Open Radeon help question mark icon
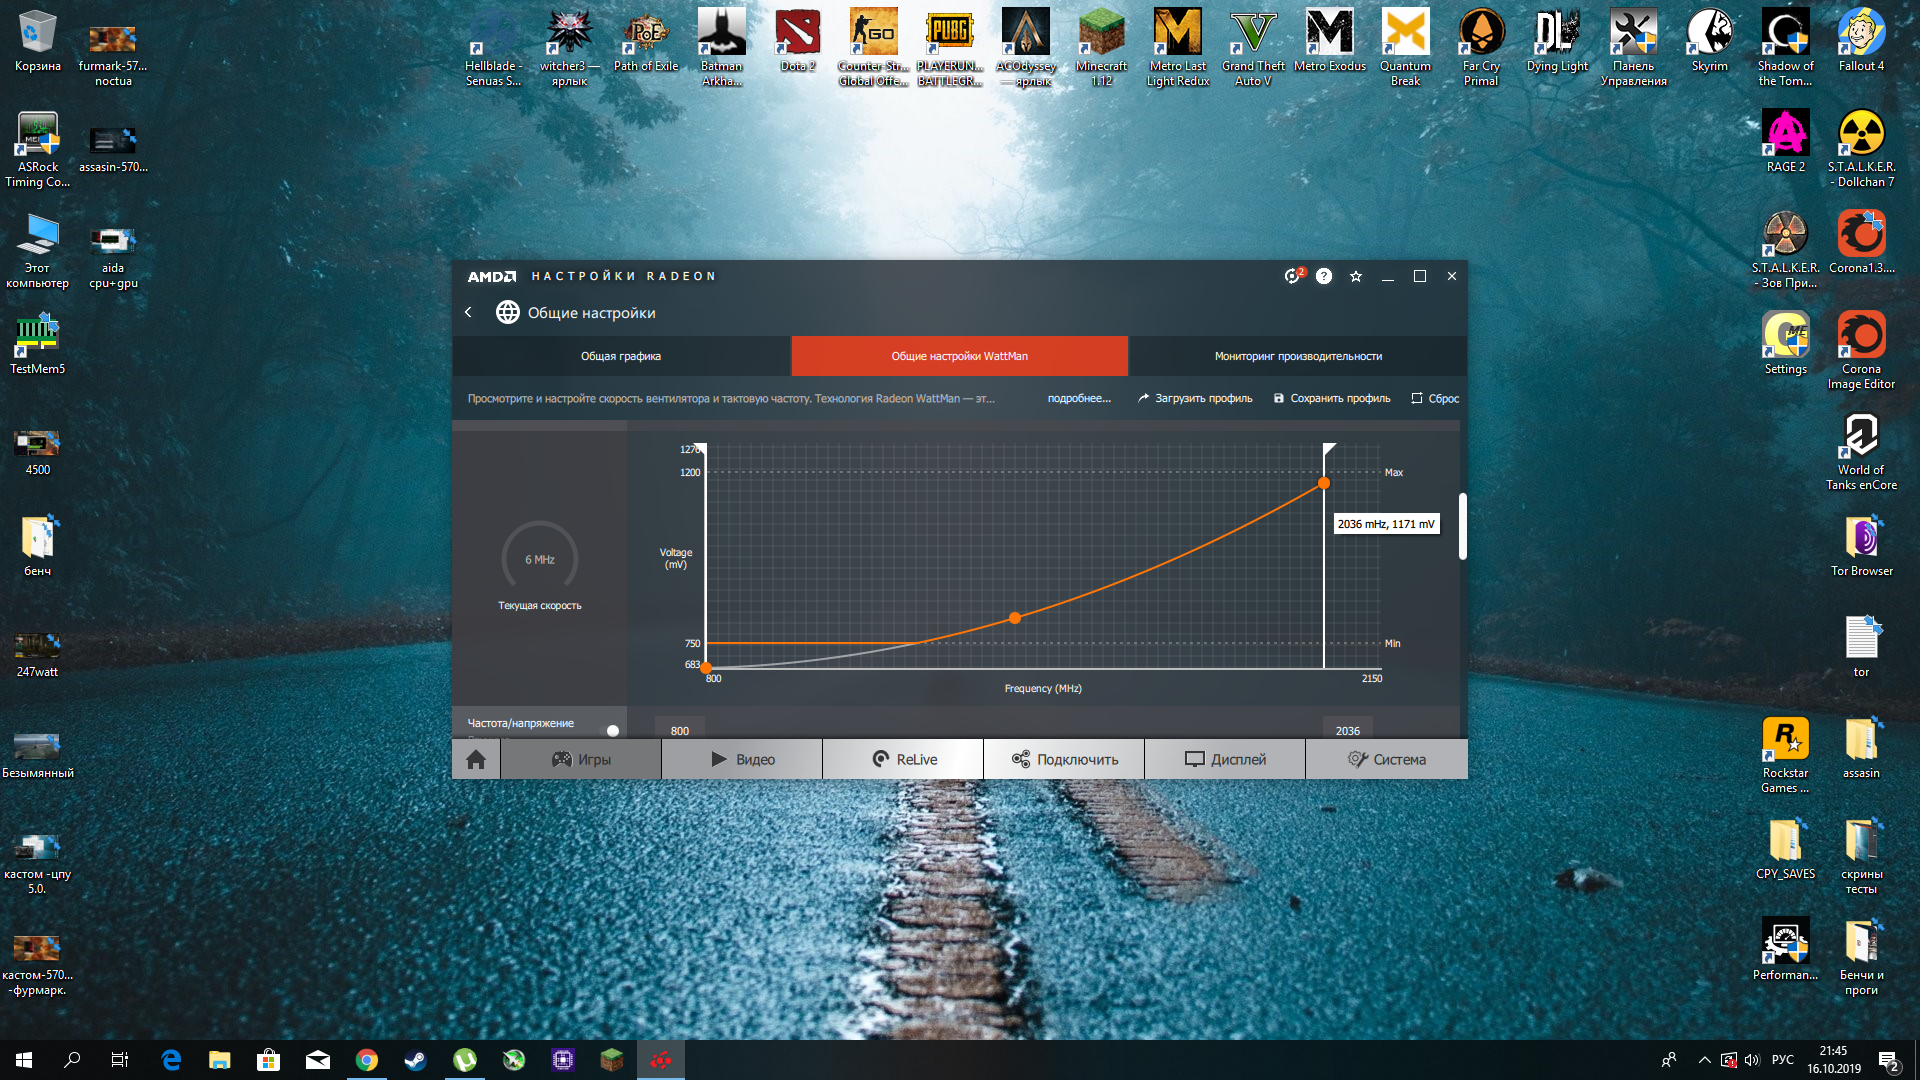This screenshot has width=1920, height=1080. pyautogui.click(x=1324, y=276)
